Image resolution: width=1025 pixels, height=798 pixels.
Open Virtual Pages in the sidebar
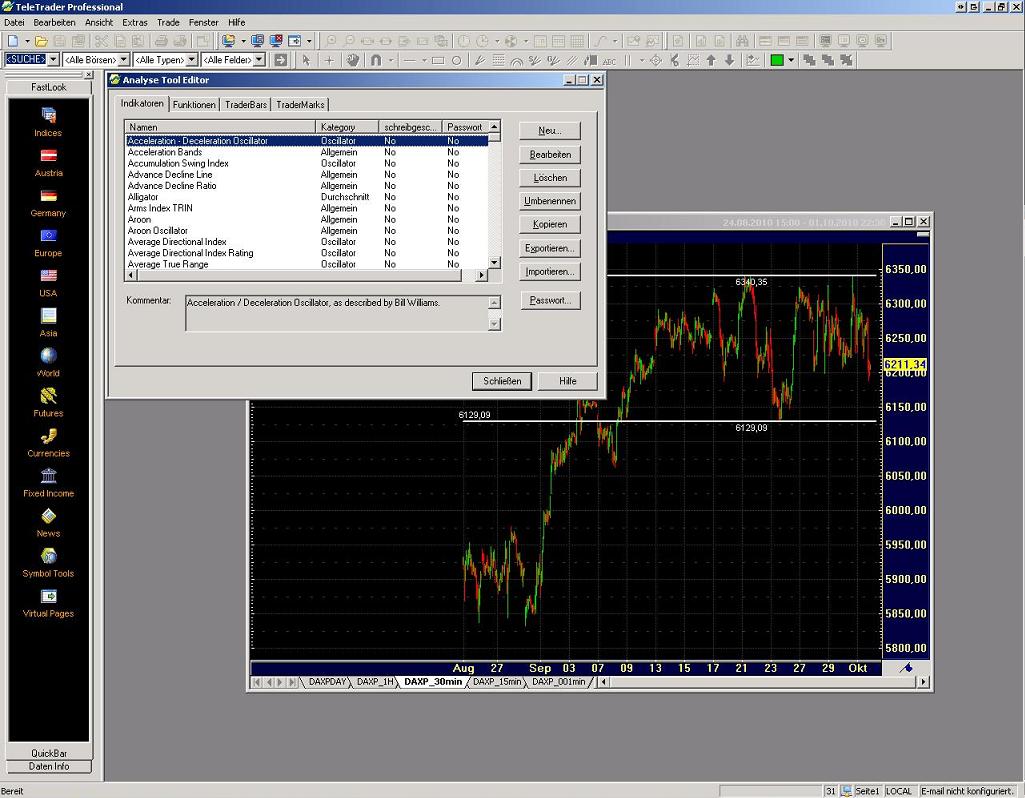pyautogui.click(x=48, y=603)
